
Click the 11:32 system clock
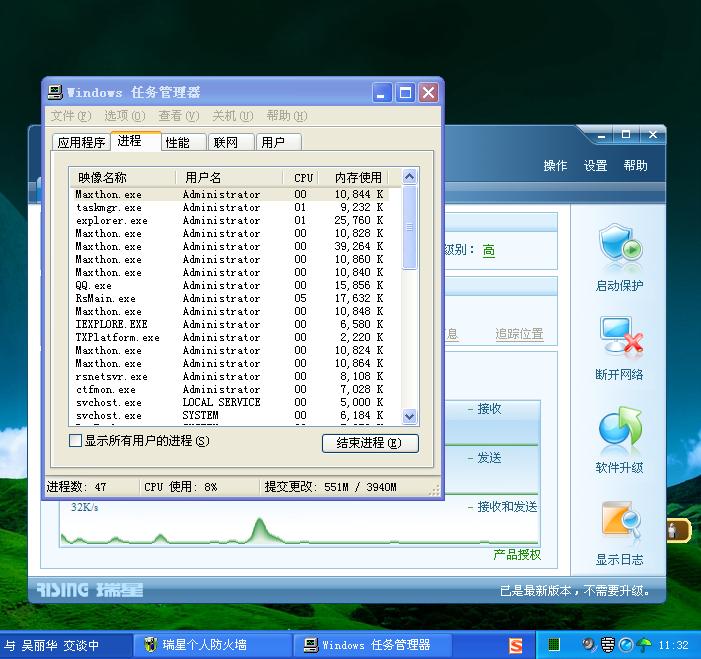[673, 645]
